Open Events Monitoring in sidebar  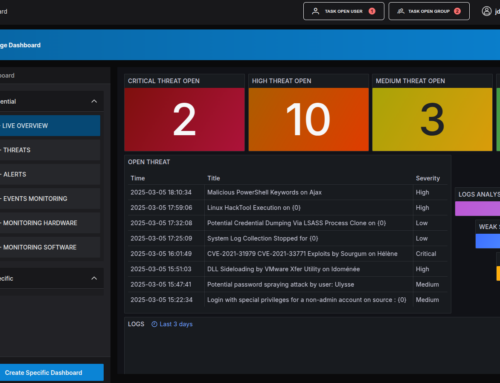(x=50, y=199)
